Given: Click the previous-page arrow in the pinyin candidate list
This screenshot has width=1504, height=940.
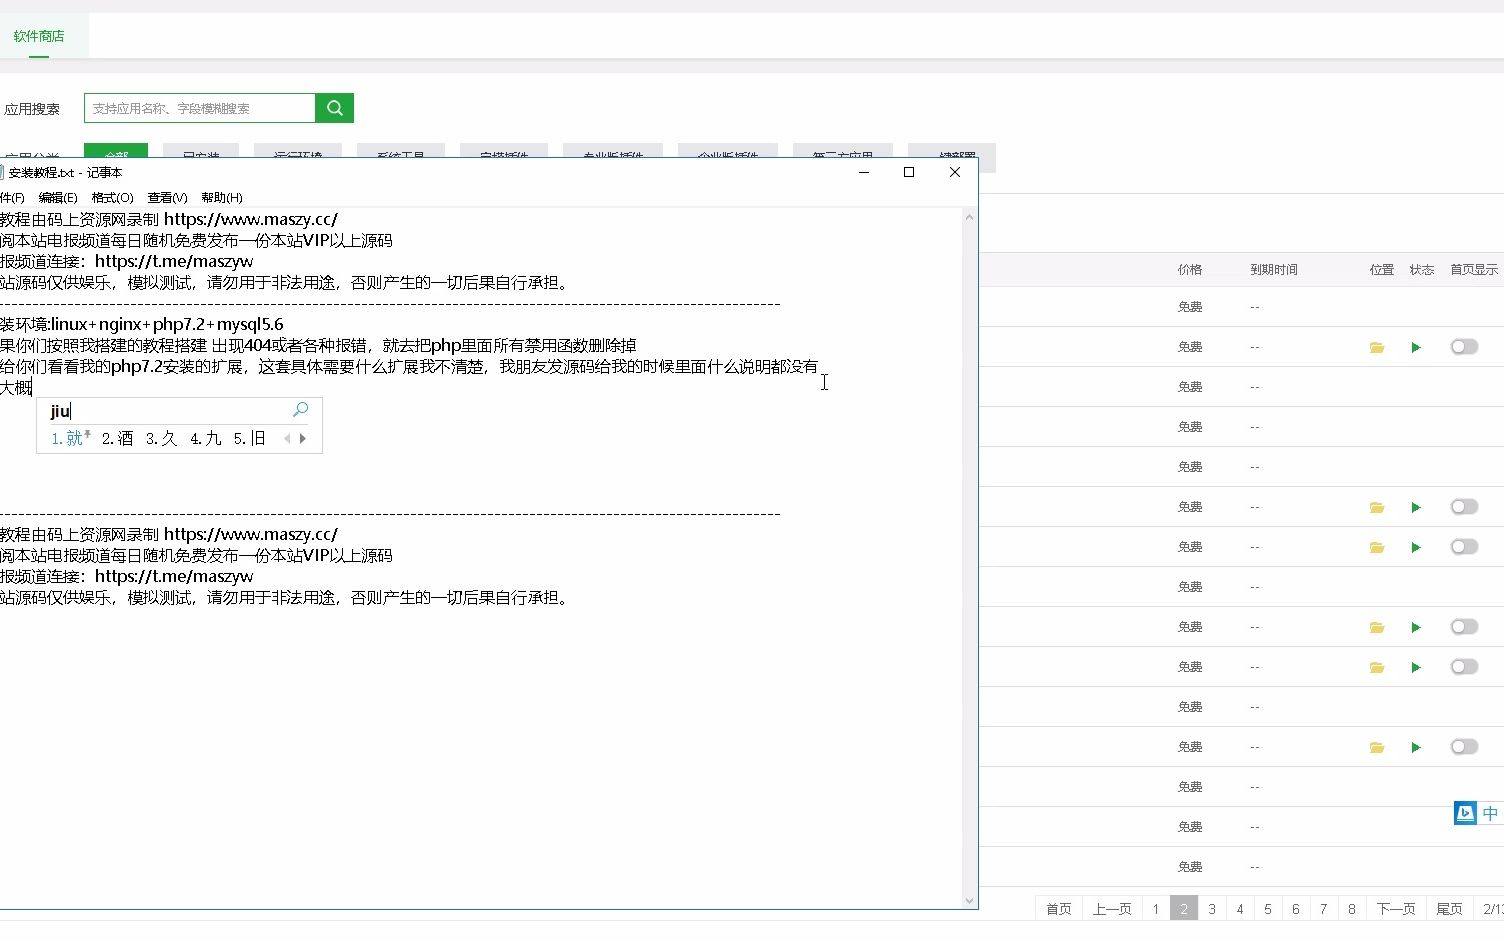Looking at the screenshot, I should [285, 438].
